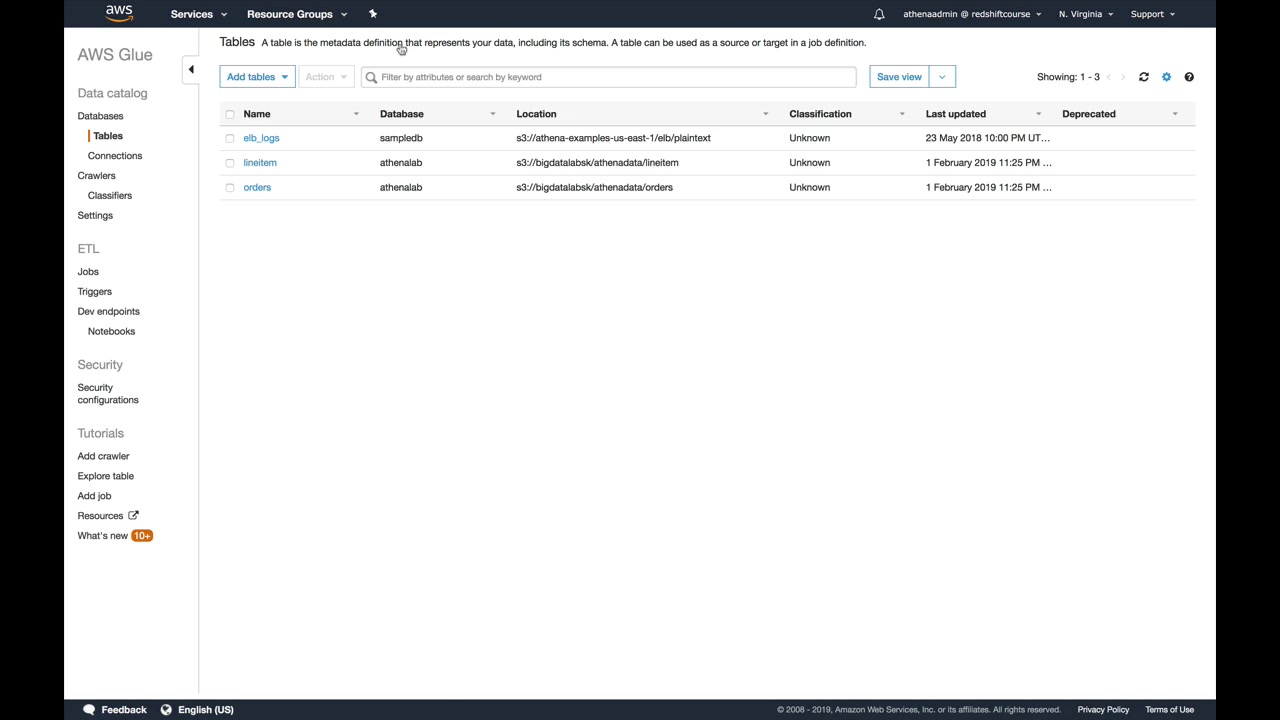Viewport: 1280px width, 720px height.
Task: Open Last updated column sort arrow
Action: tap(1038, 114)
